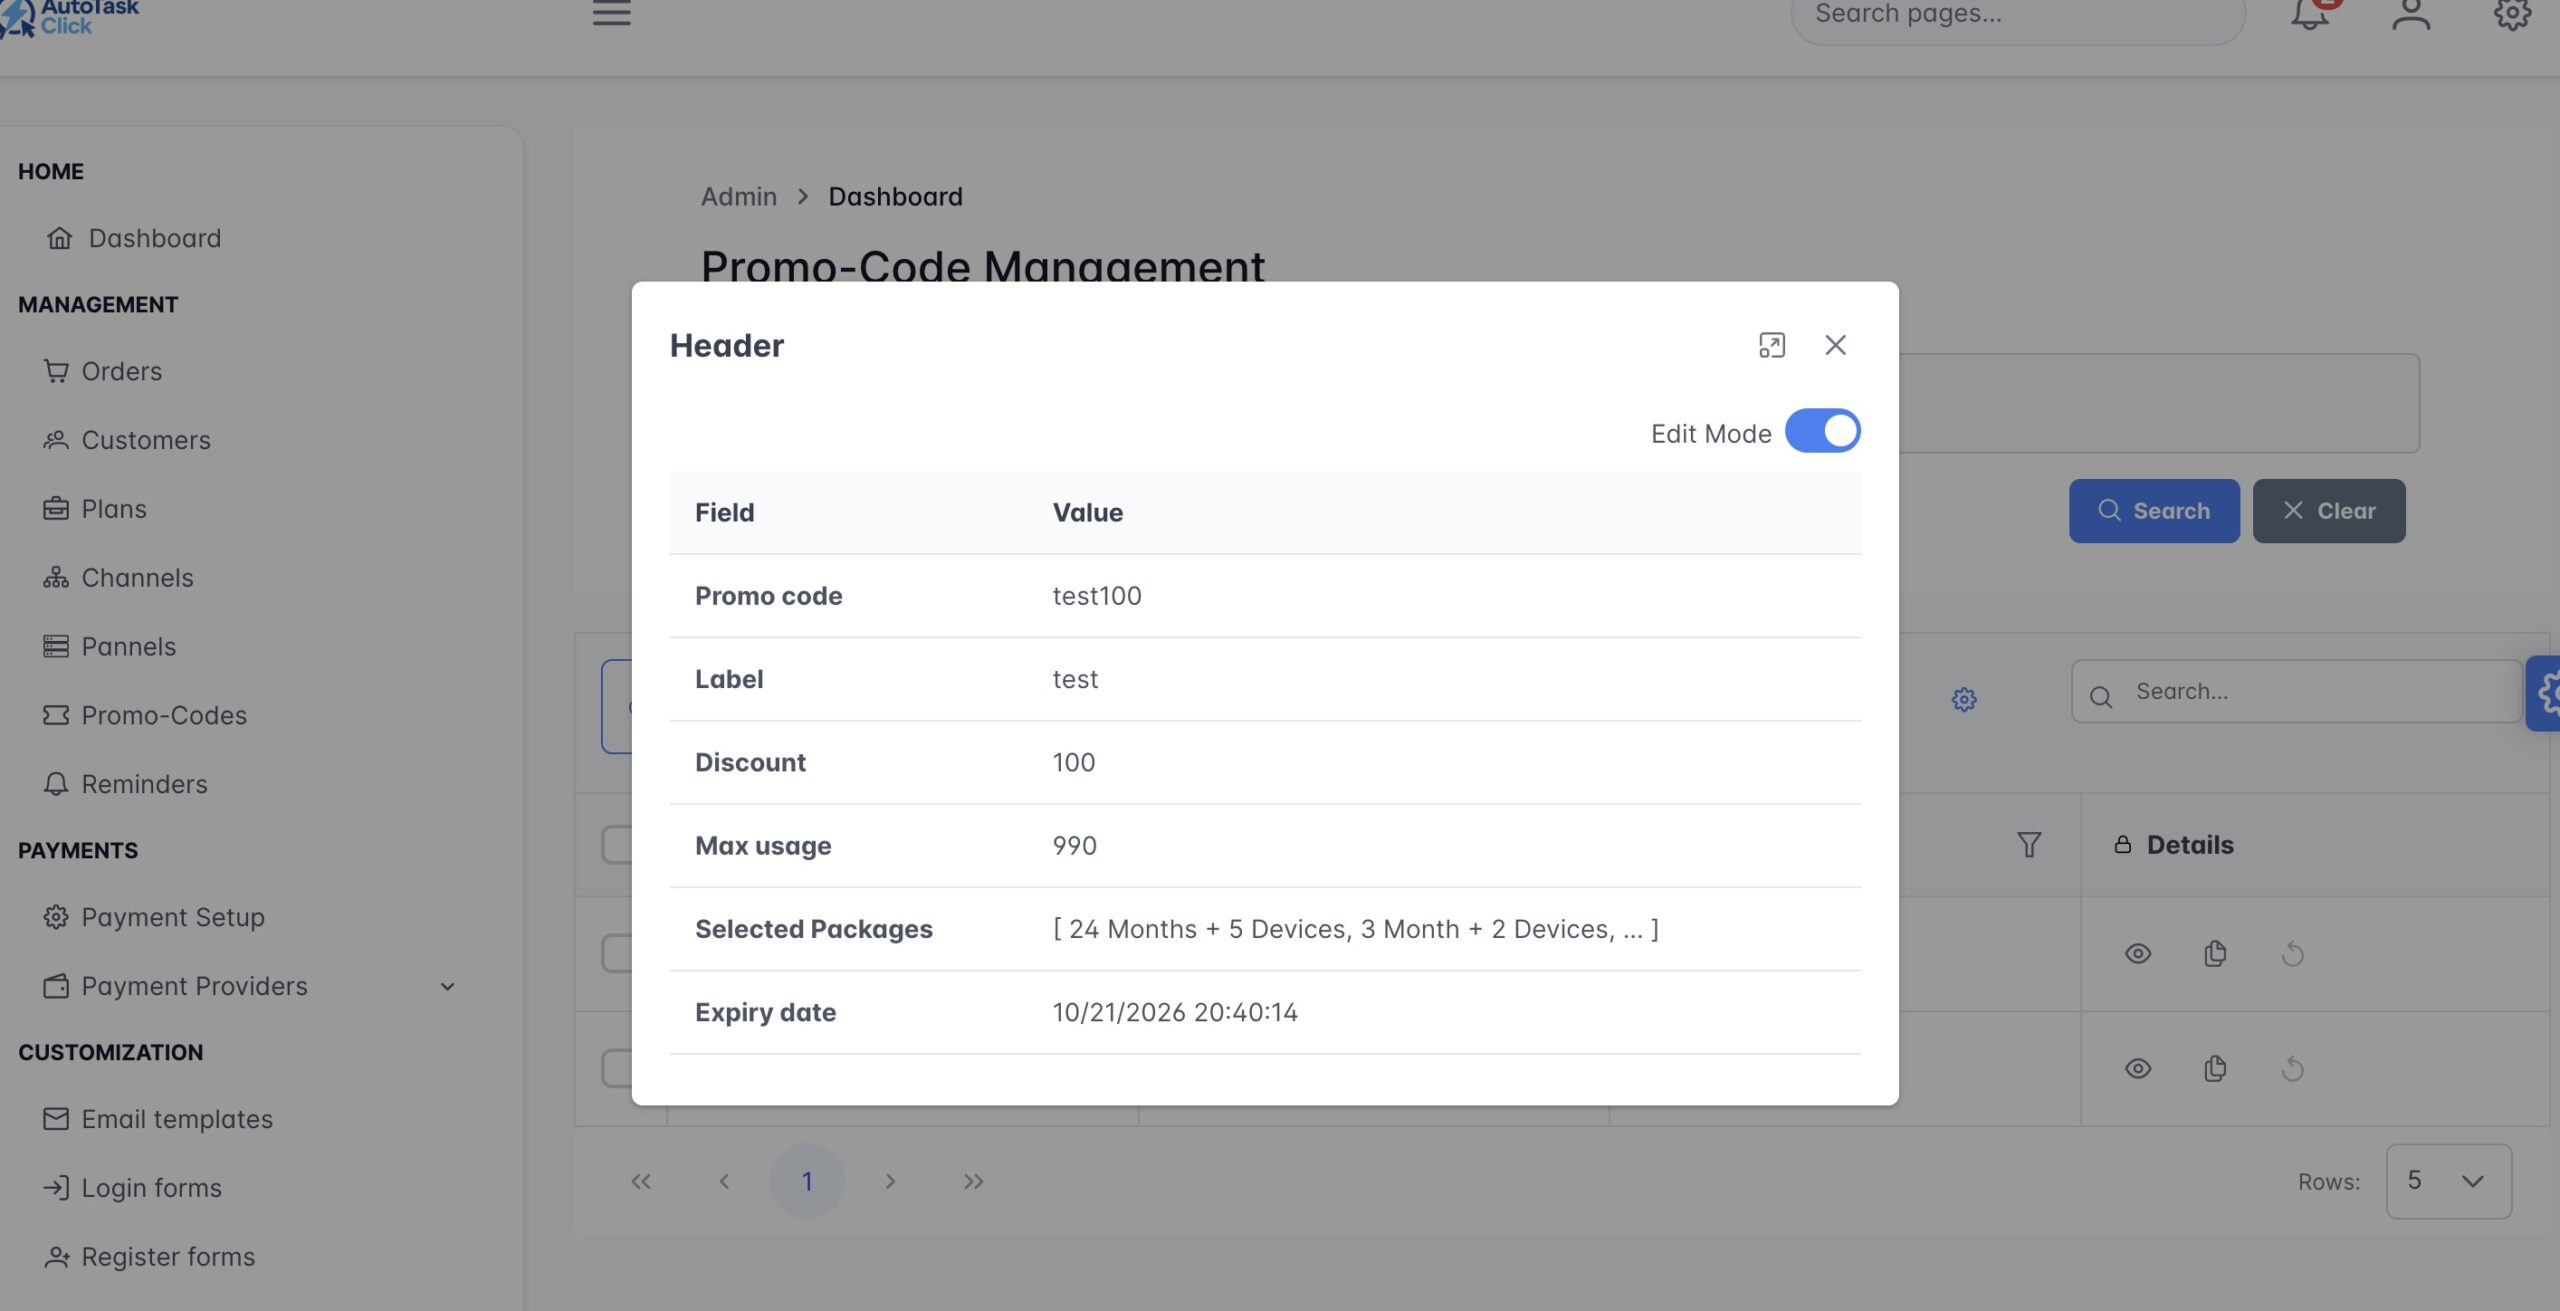Viewport: 2560px width, 1311px height.
Task: Close the Header dialog
Action: click(x=1835, y=345)
